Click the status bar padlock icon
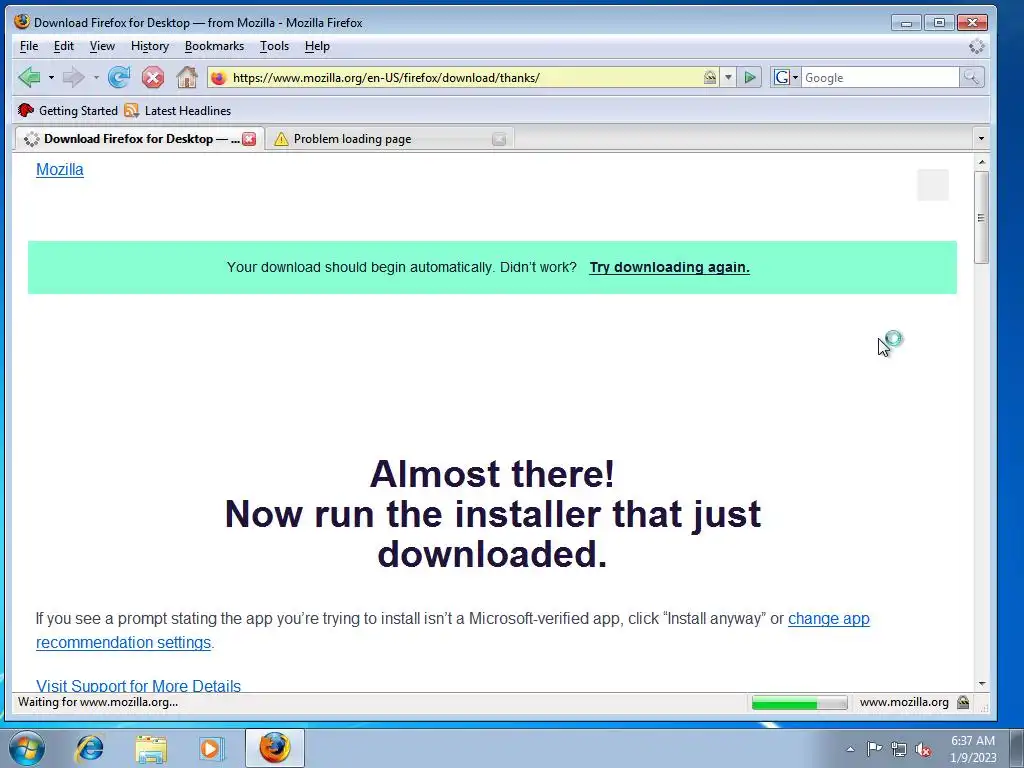 tap(963, 702)
